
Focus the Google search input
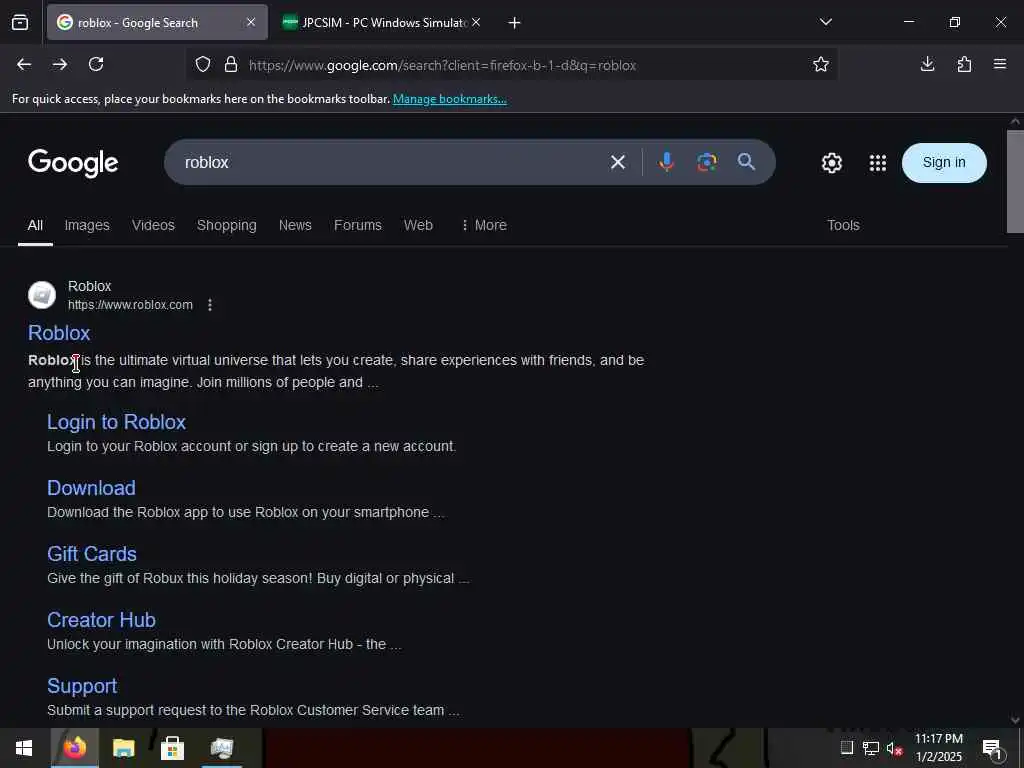(x=392, y=162)
